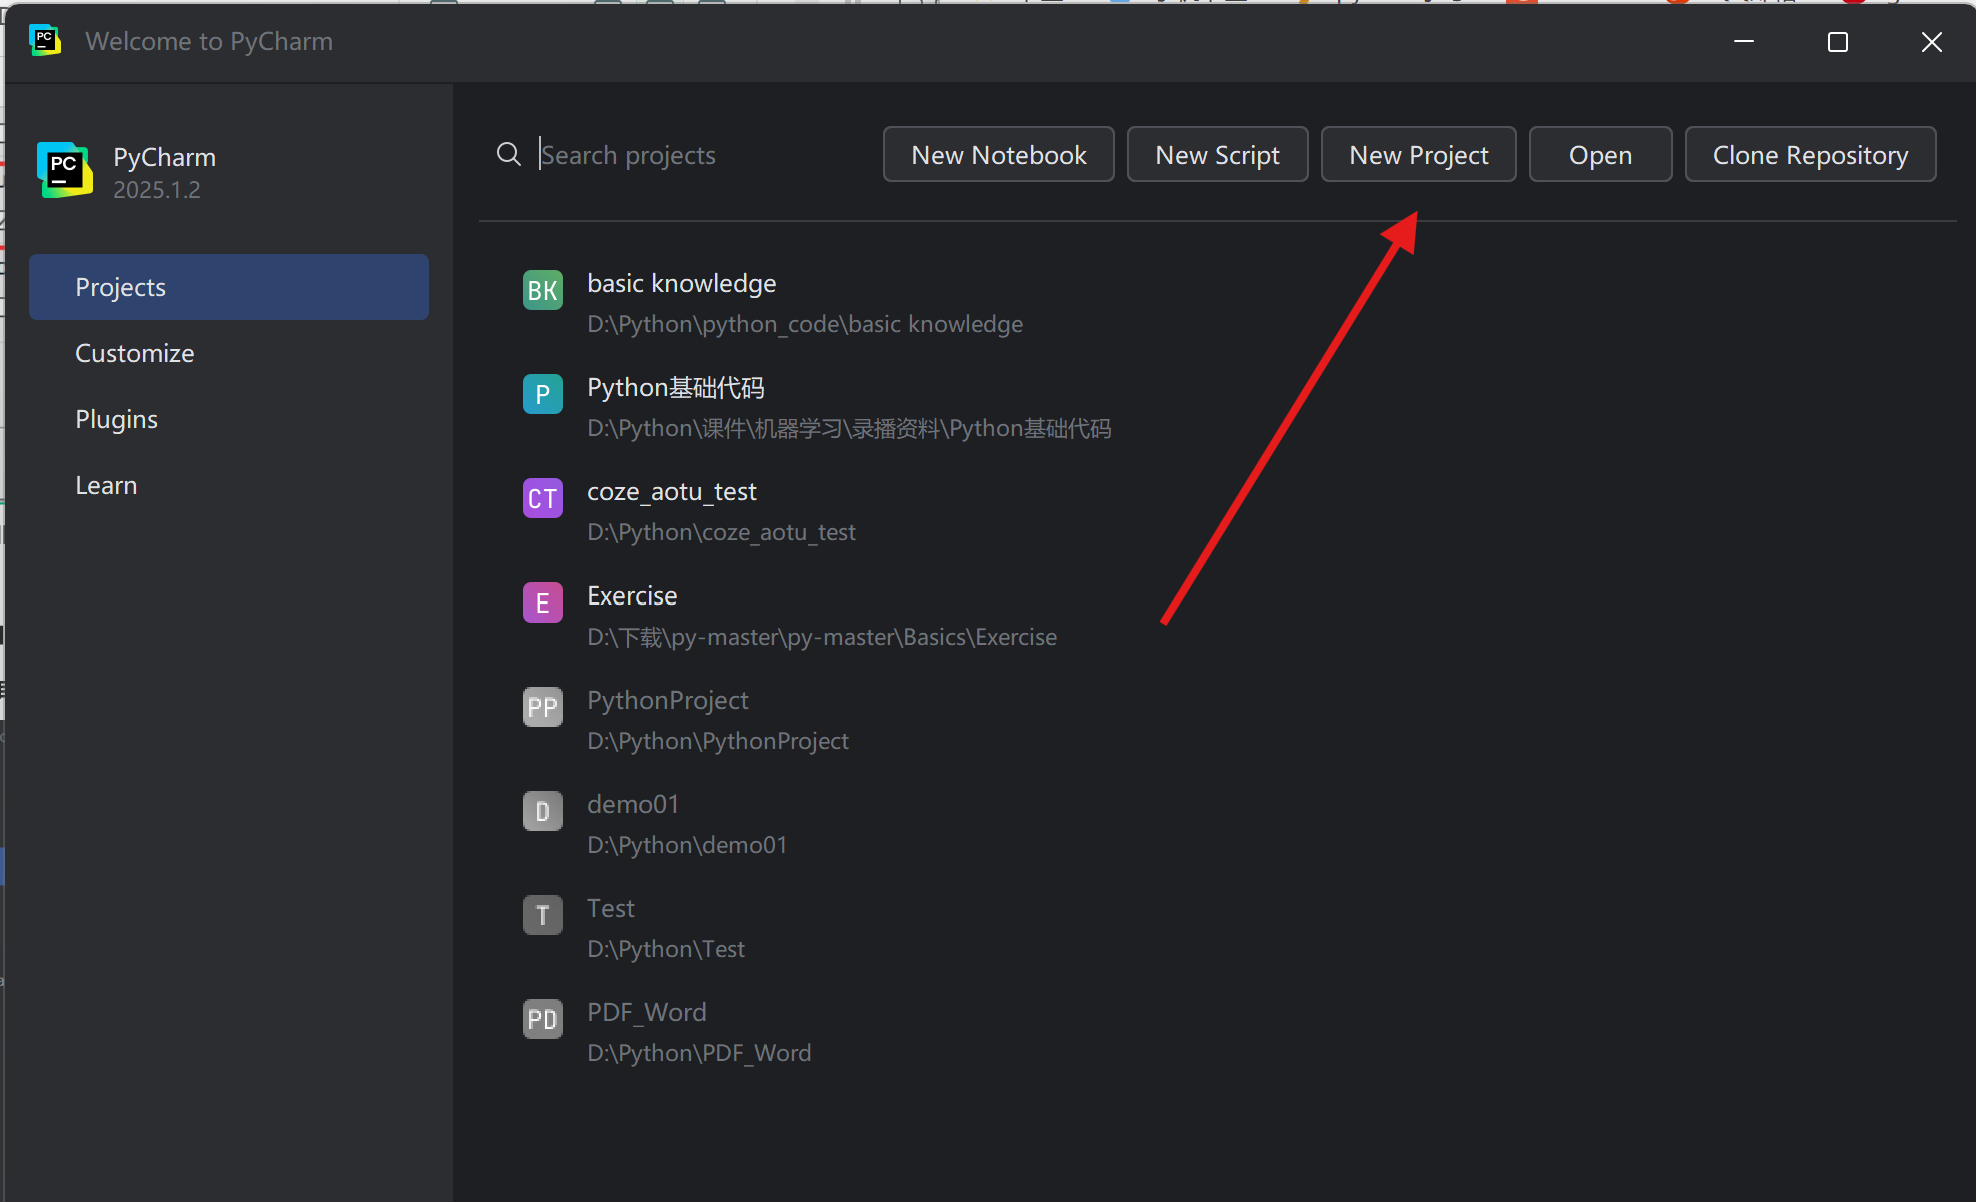Click the gray D icon for demo01

click(x=542, y=811)
